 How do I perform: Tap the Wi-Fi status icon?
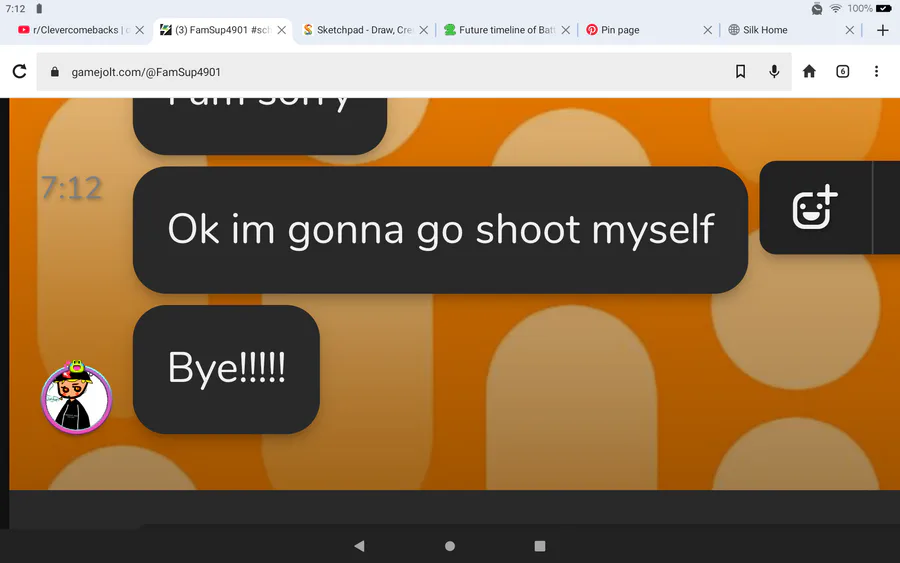click(x=836, y=9)
